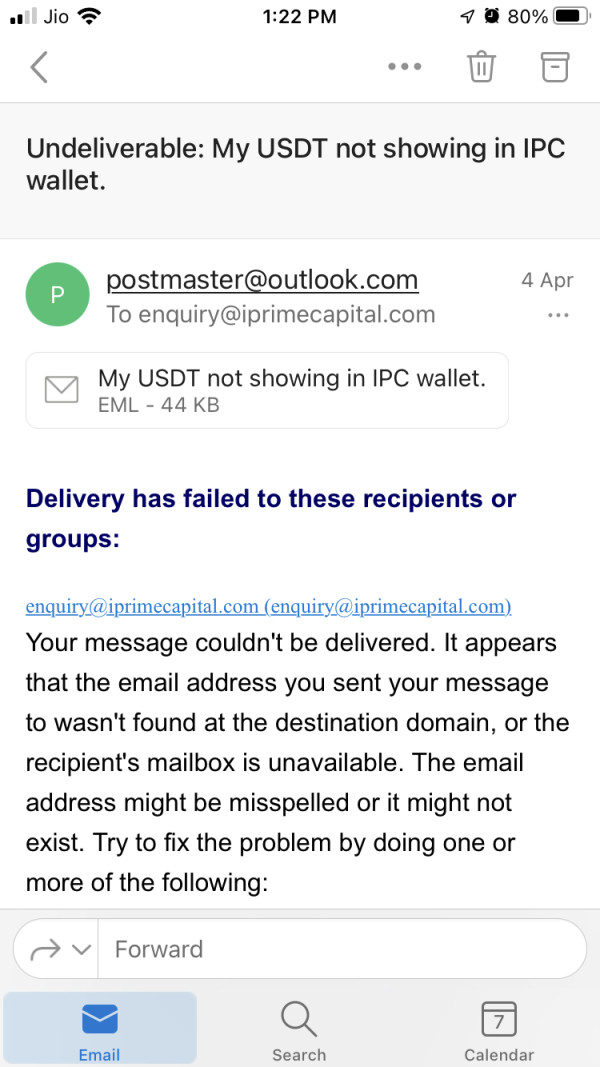The height and width of the screenshot is (1067, 600).
Task: Tap the Forward input field
Action: 340,949
